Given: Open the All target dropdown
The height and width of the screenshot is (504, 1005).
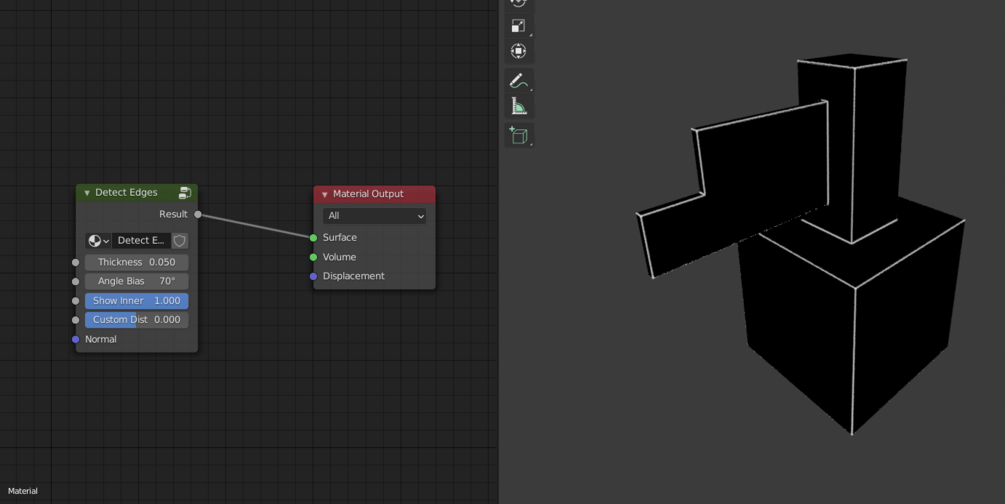Looking at the screenshot, I should [374, 216].
